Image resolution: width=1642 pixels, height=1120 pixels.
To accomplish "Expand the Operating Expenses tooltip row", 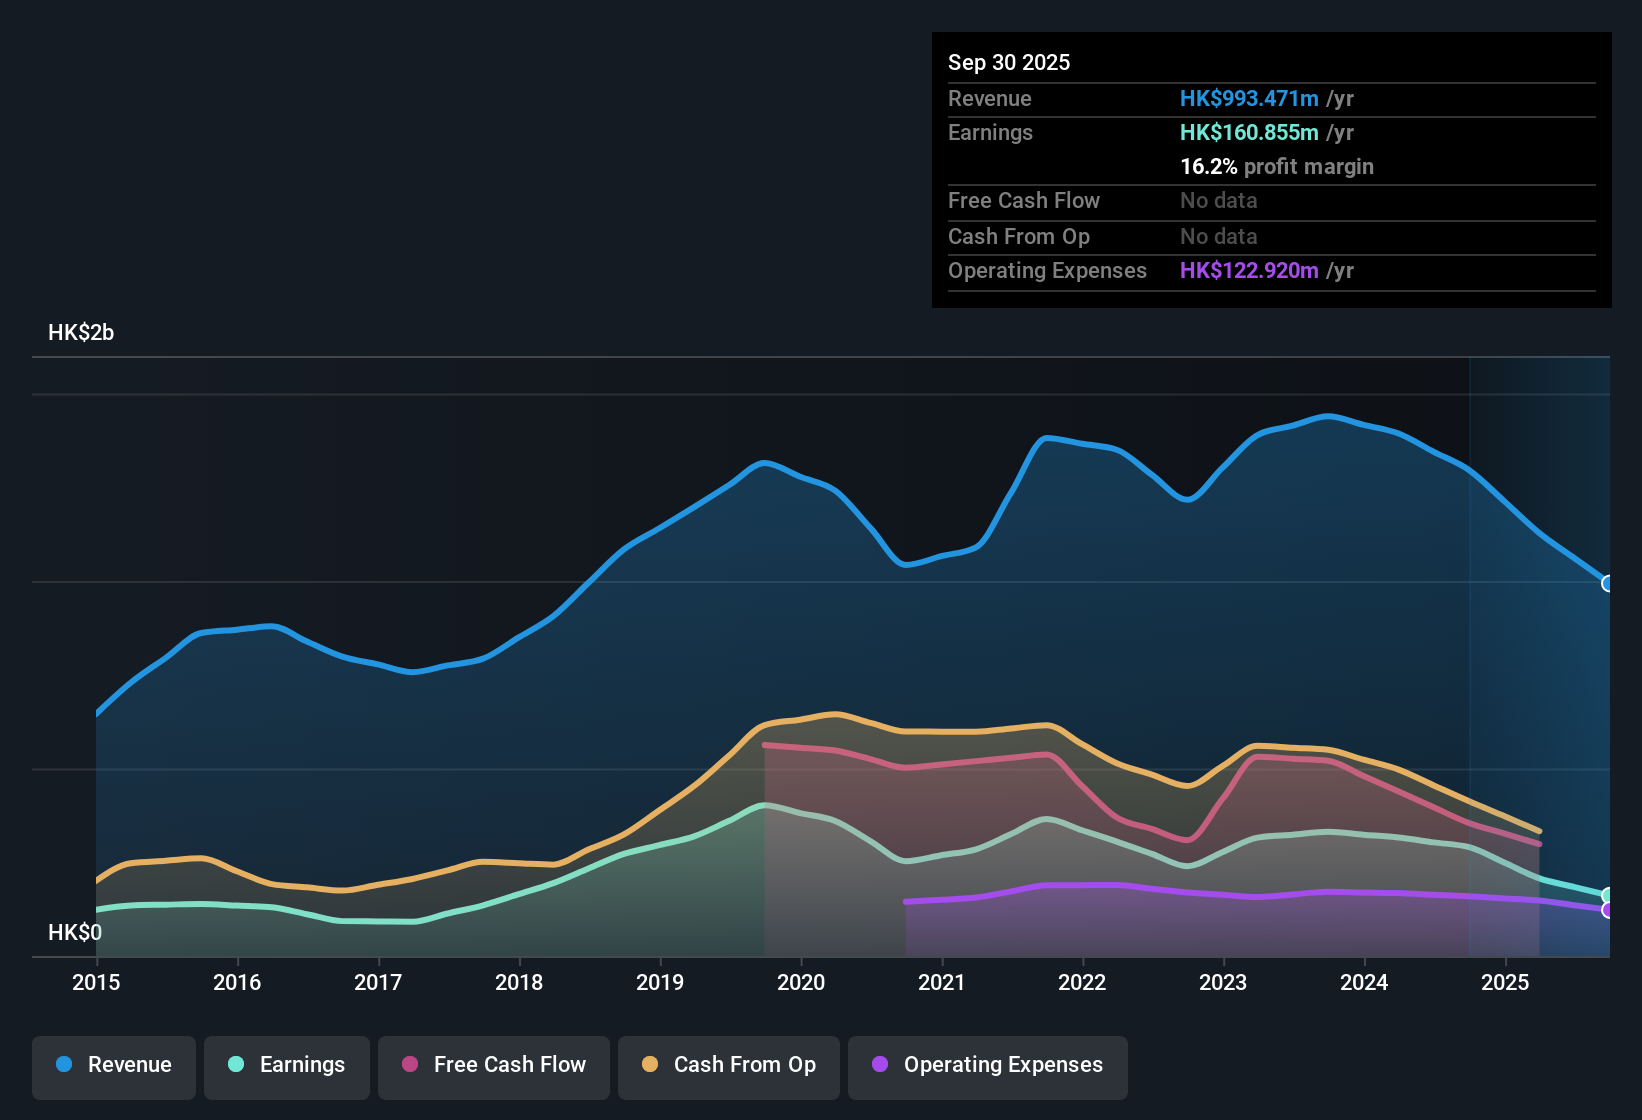I will click(x=1047, y=270).
